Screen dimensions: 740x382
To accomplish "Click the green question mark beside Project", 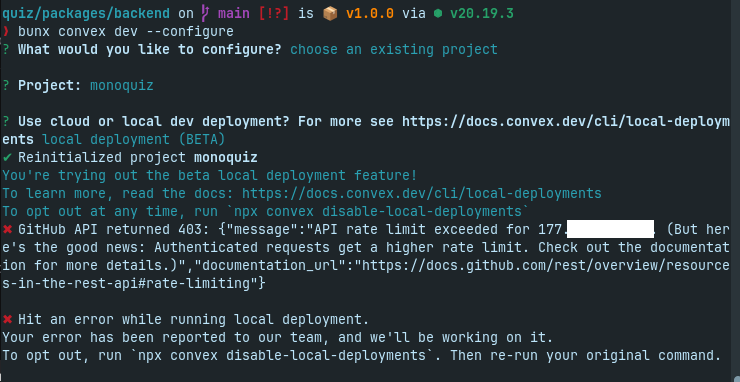I will [x=6, y=85].
